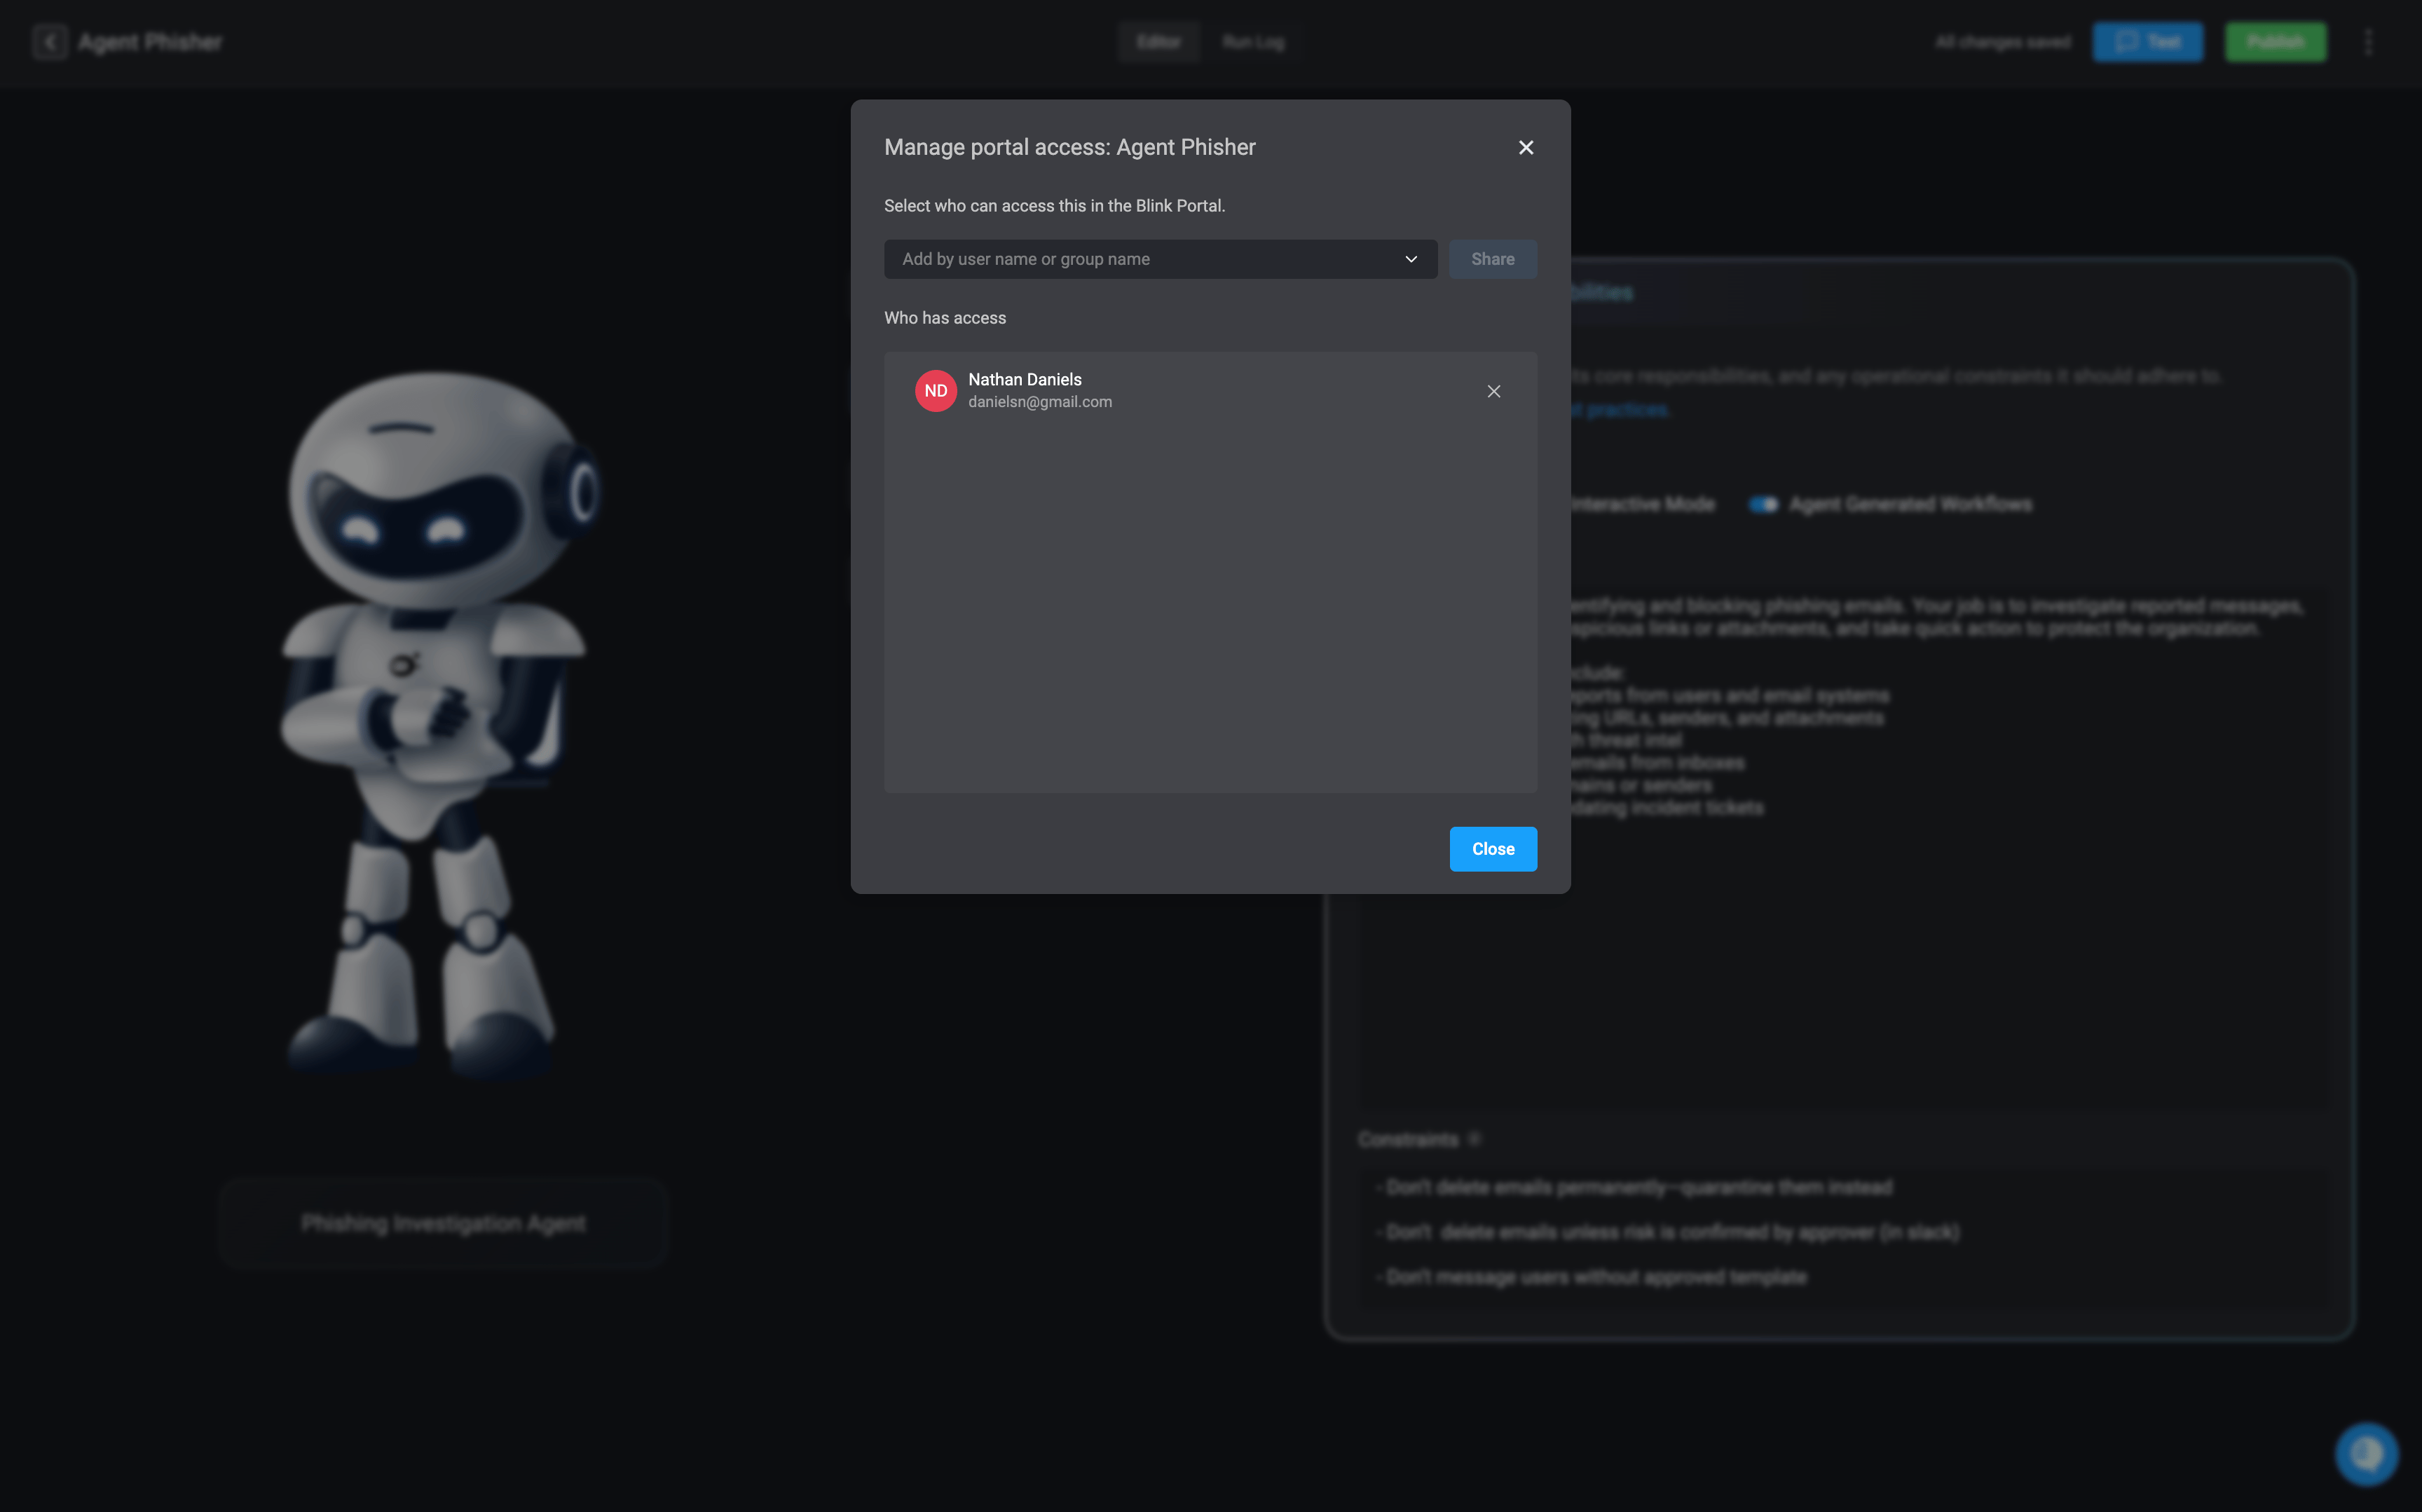Click the blue Test button
Image resolution: width=2422 pixels, height=1512 pixels.
click(2147, 42)
